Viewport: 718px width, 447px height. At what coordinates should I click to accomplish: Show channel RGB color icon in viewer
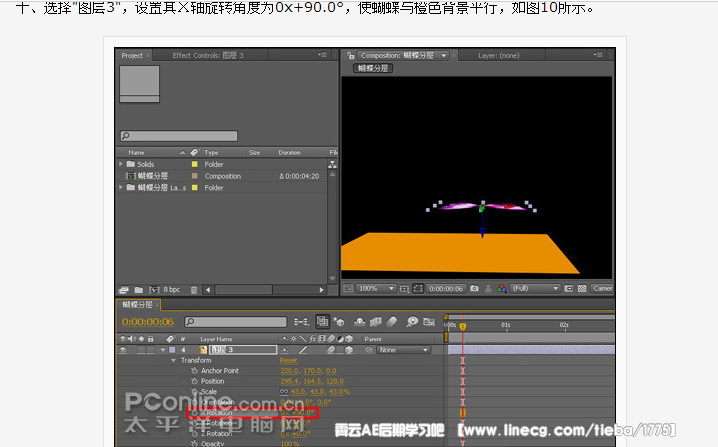pos(501,289)
